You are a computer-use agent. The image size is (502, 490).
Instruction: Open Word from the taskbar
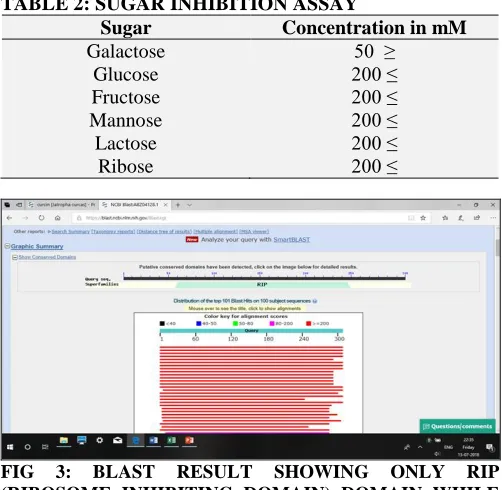154,441
